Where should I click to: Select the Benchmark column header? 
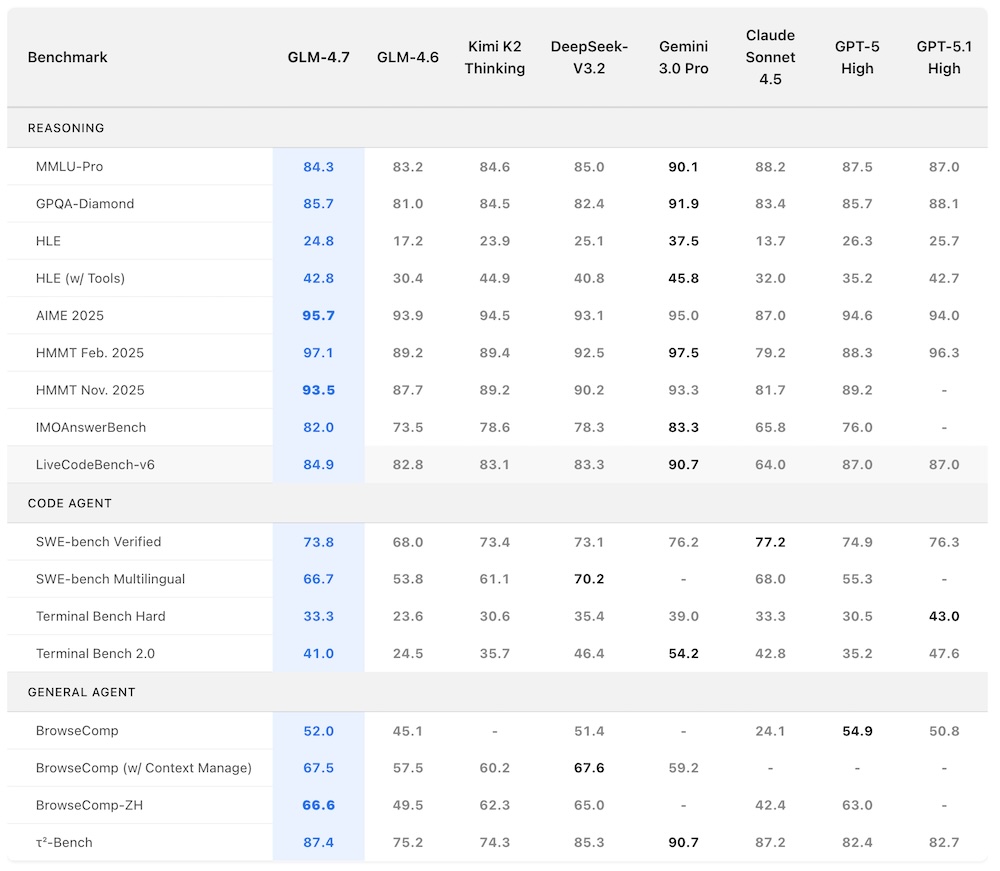(68, 57)
